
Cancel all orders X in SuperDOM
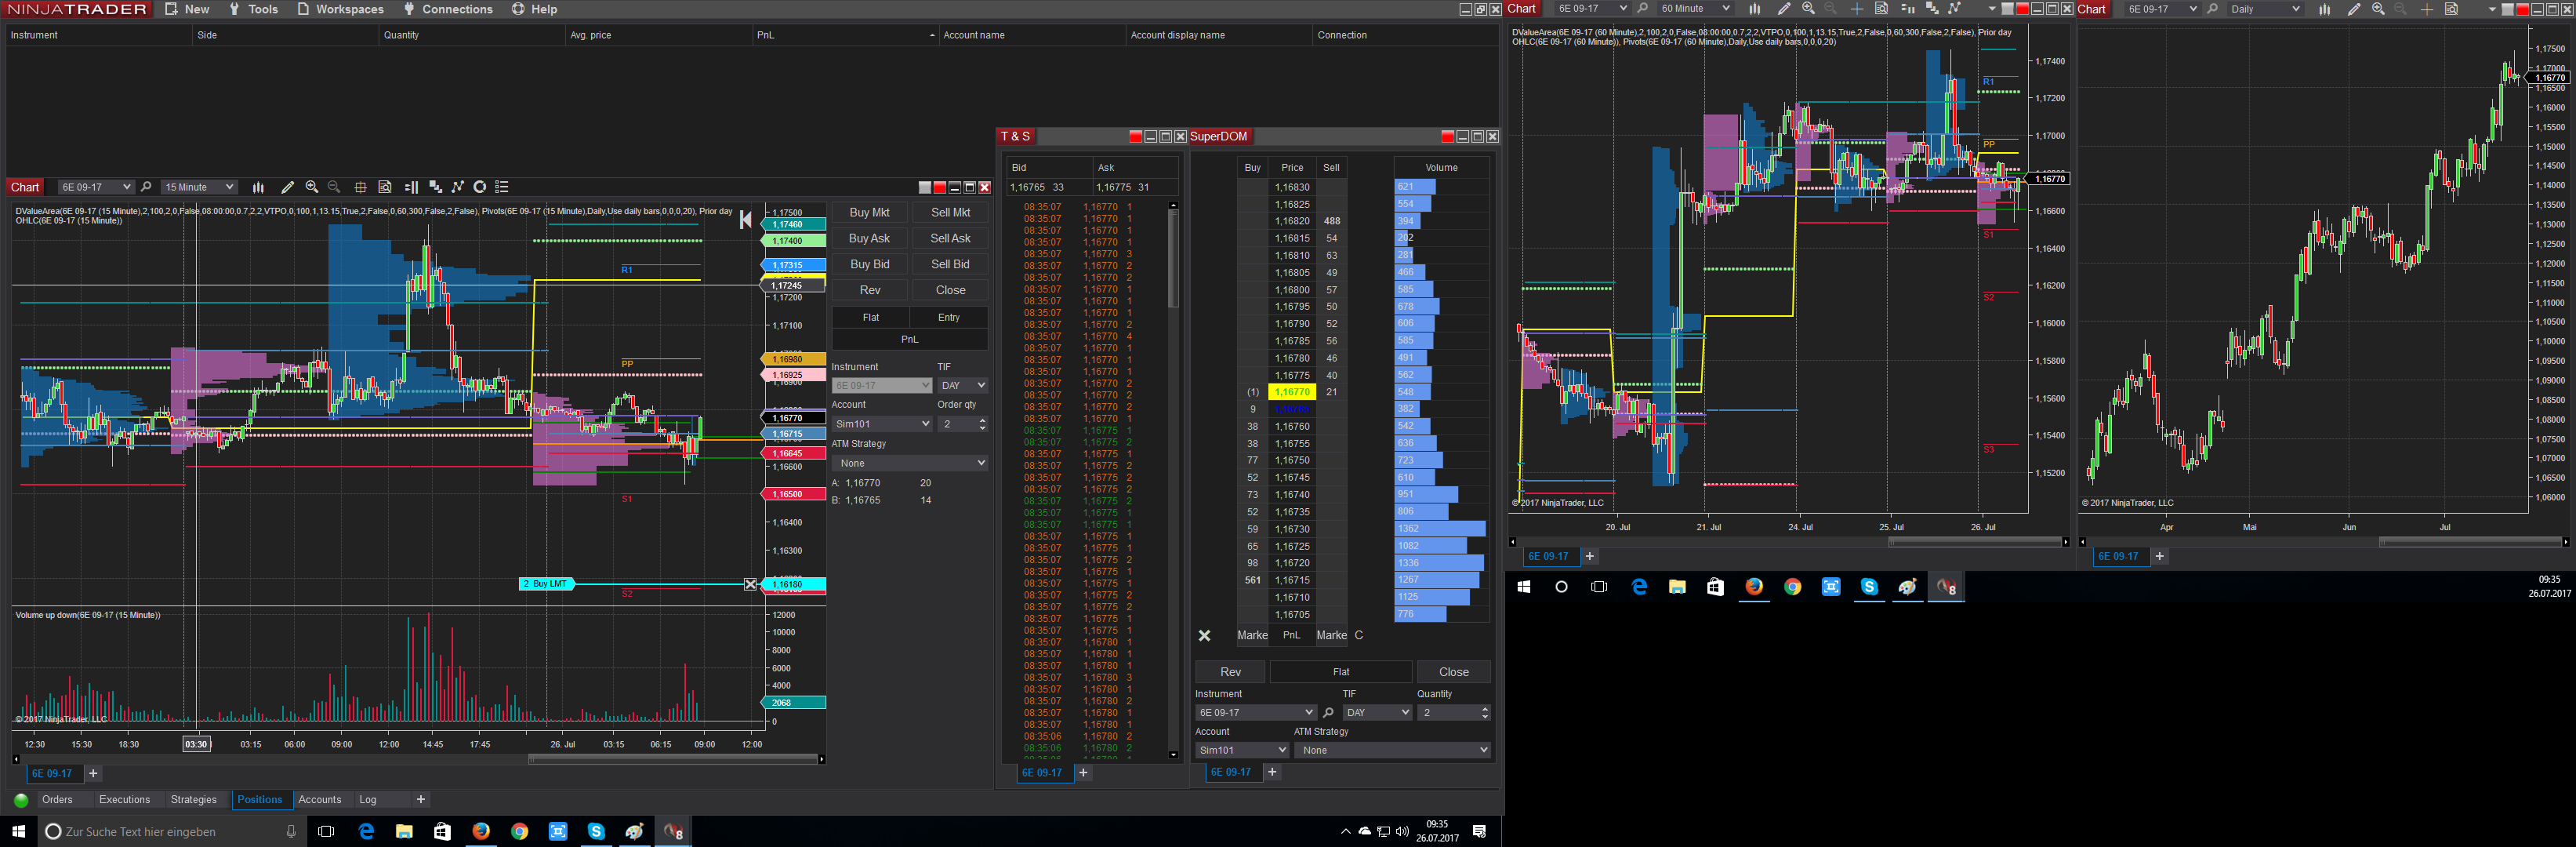[1205, 636]
